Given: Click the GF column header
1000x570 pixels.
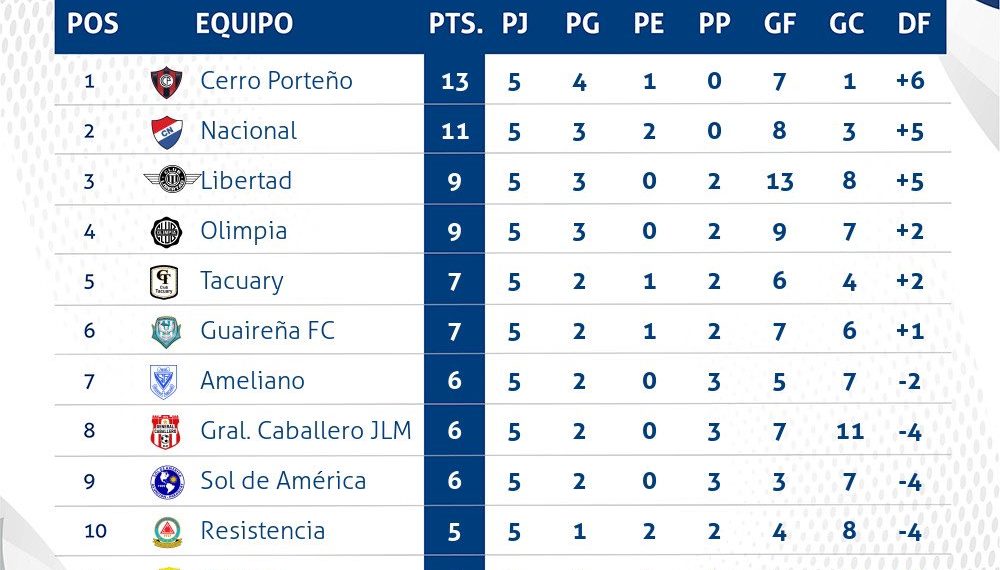Looking at the screenshot, I should coord(780,24).
